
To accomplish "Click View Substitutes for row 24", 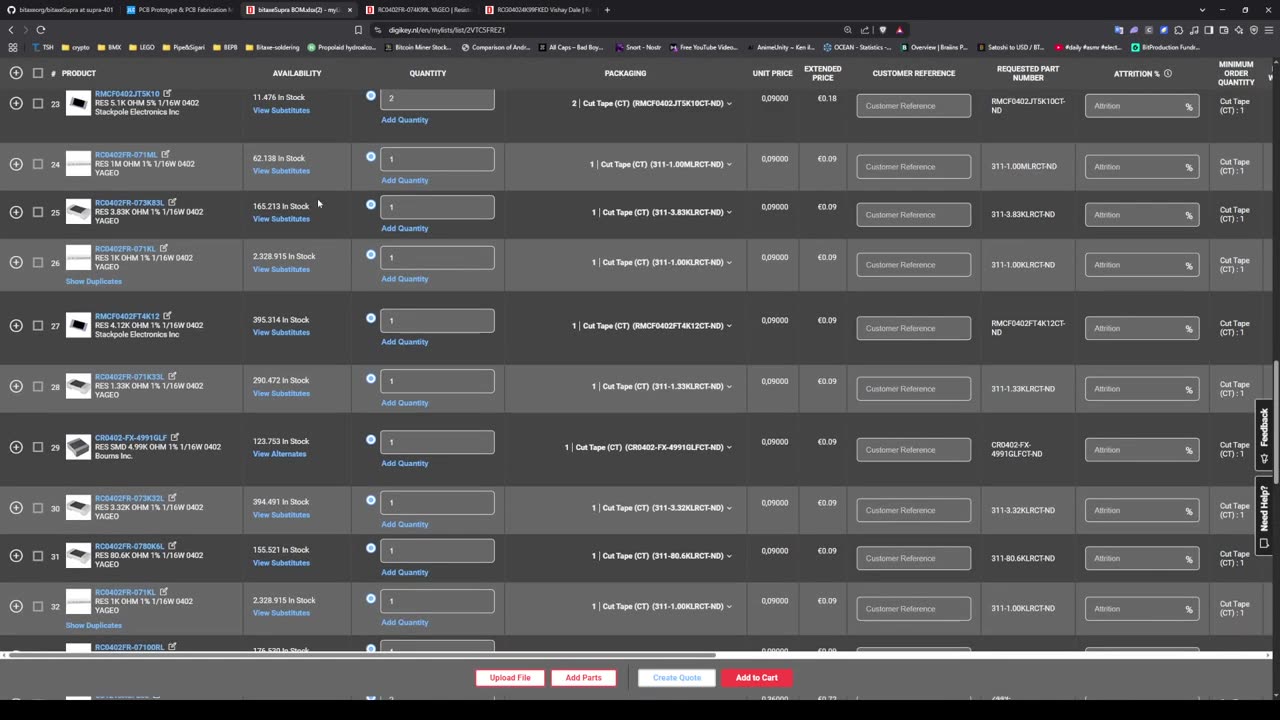I will click(x=281, y=171).
